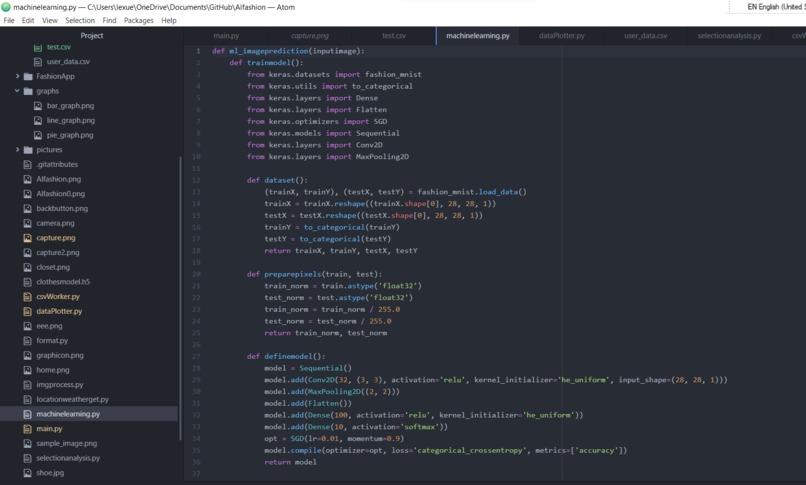Open the Selection menu
Image resolution: width=806 pixels, height=485 pixels.
pyautogui.click(x=80, y=21)
